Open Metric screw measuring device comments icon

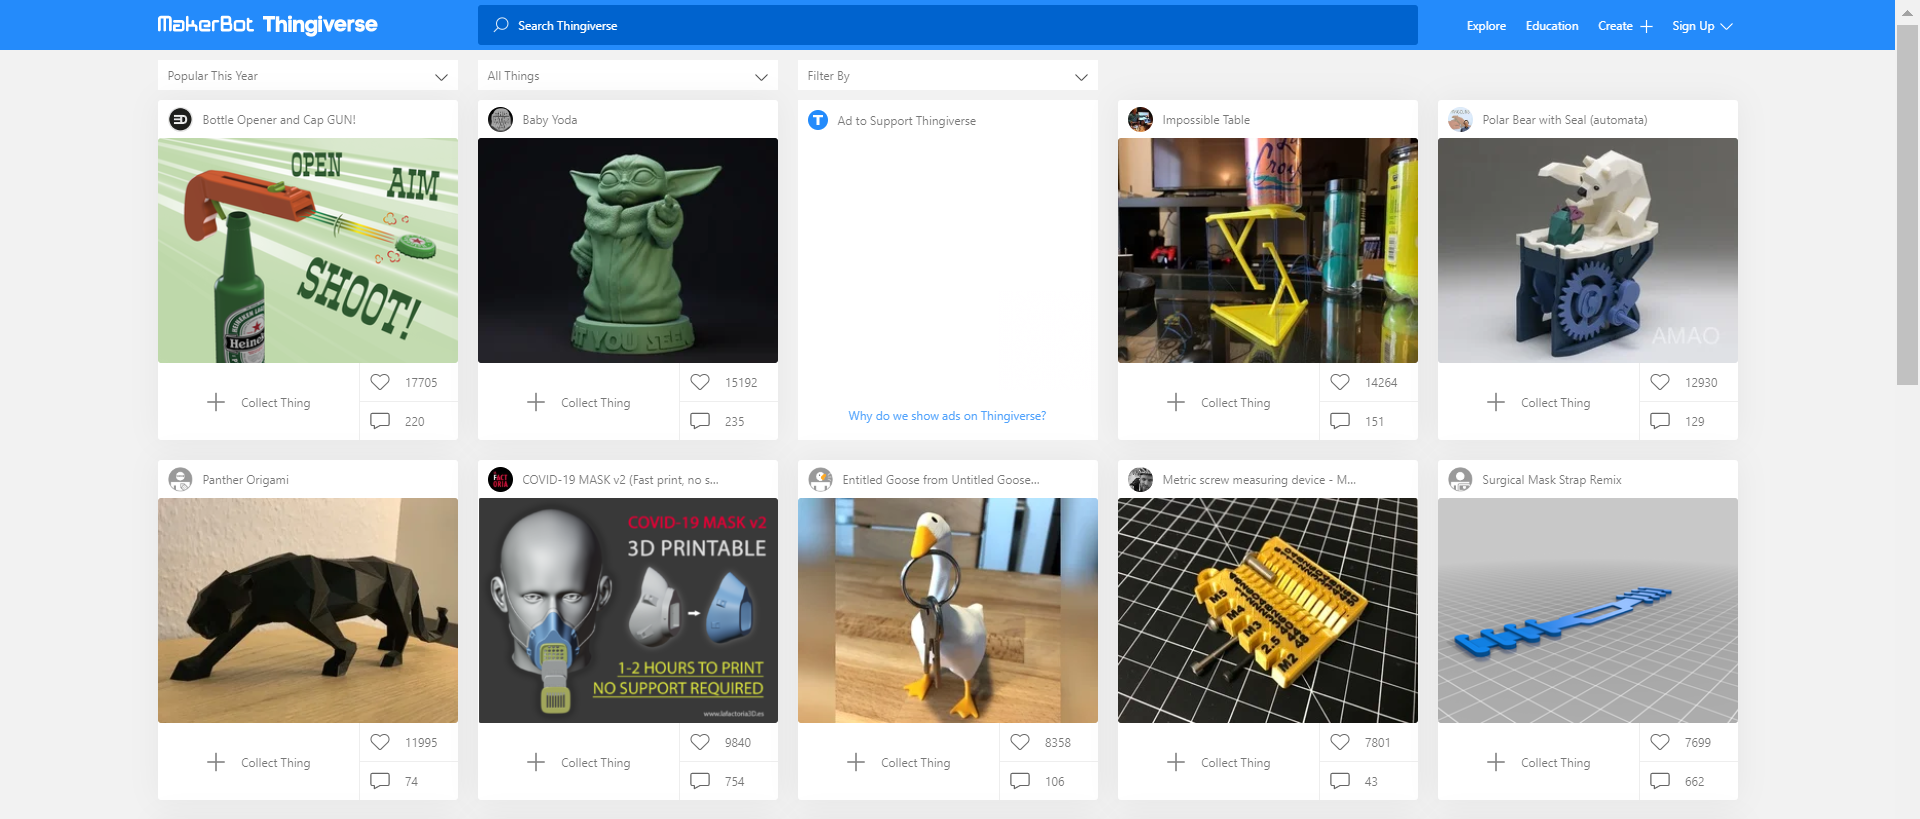tap(1340, 781)
